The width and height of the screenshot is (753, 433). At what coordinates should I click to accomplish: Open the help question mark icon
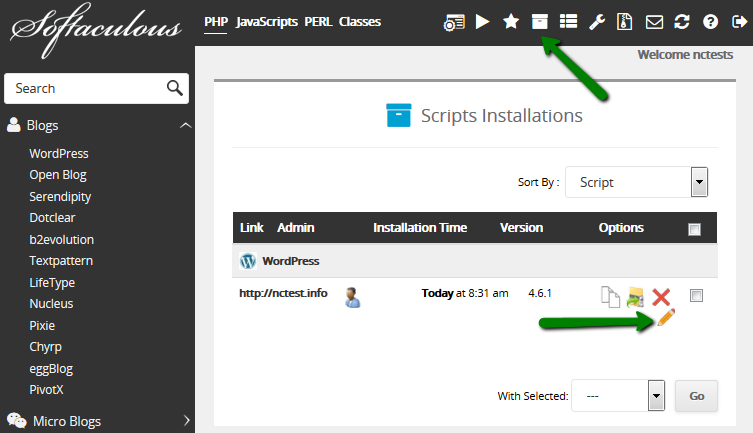pyautogui.click(x=710, y=22)
